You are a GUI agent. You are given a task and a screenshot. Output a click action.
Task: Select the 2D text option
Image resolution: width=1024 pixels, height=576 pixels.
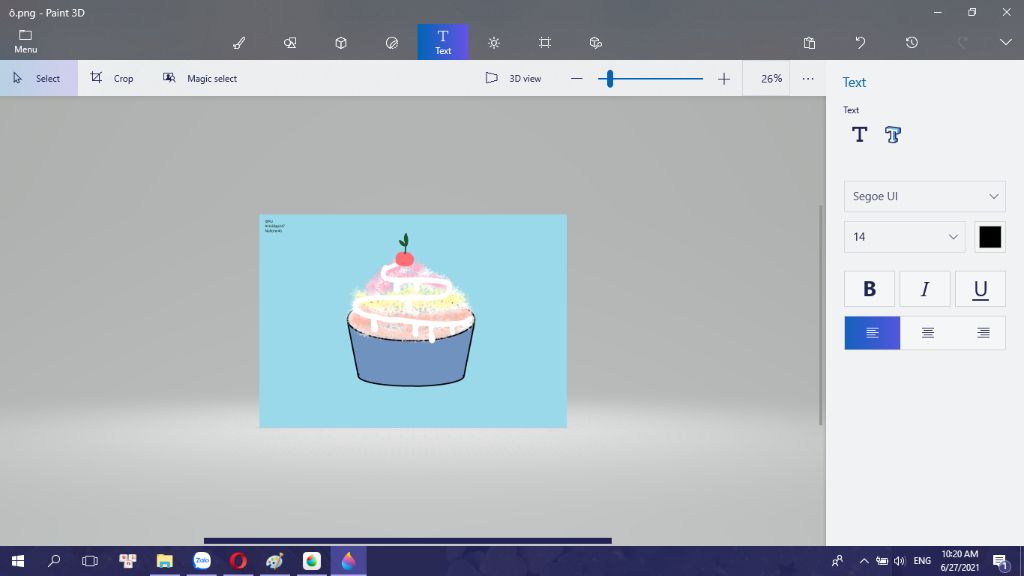click(859, 135)
